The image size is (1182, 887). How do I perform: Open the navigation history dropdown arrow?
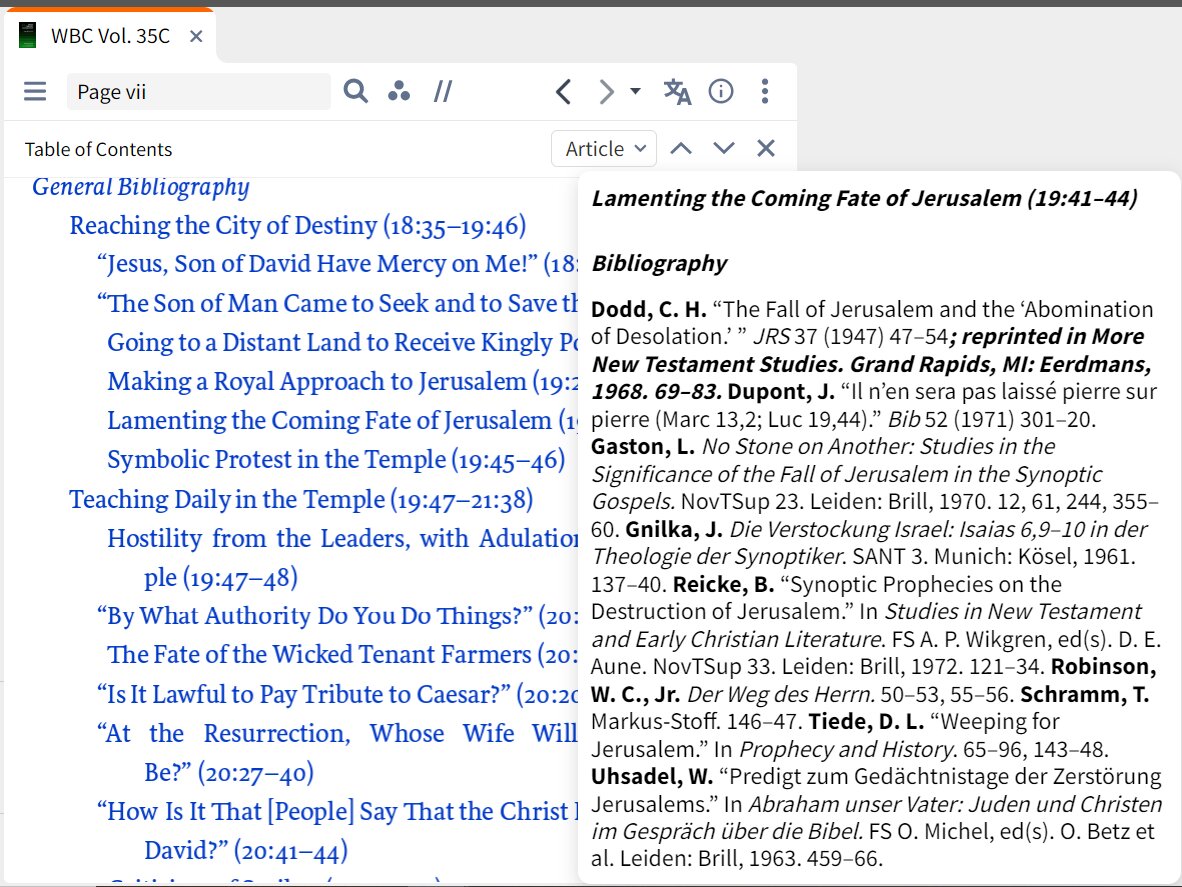[x=635, y=91]
